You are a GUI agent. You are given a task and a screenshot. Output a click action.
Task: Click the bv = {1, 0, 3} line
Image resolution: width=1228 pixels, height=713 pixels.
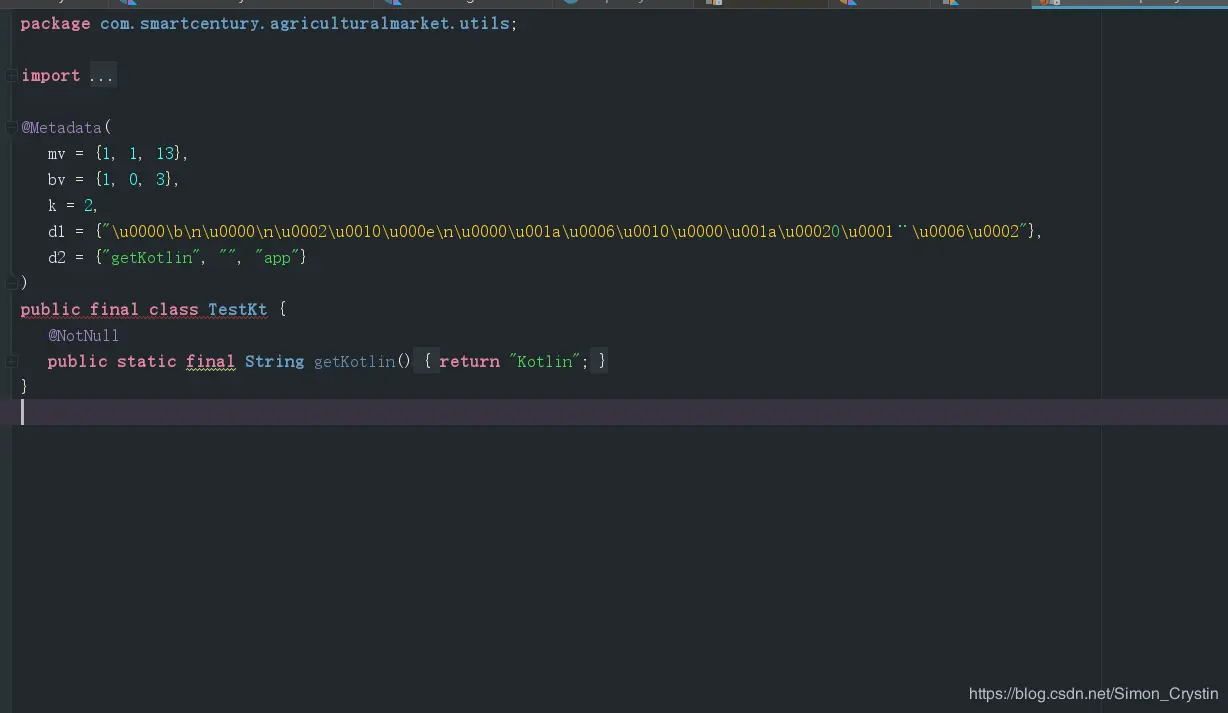click(113, 180)
